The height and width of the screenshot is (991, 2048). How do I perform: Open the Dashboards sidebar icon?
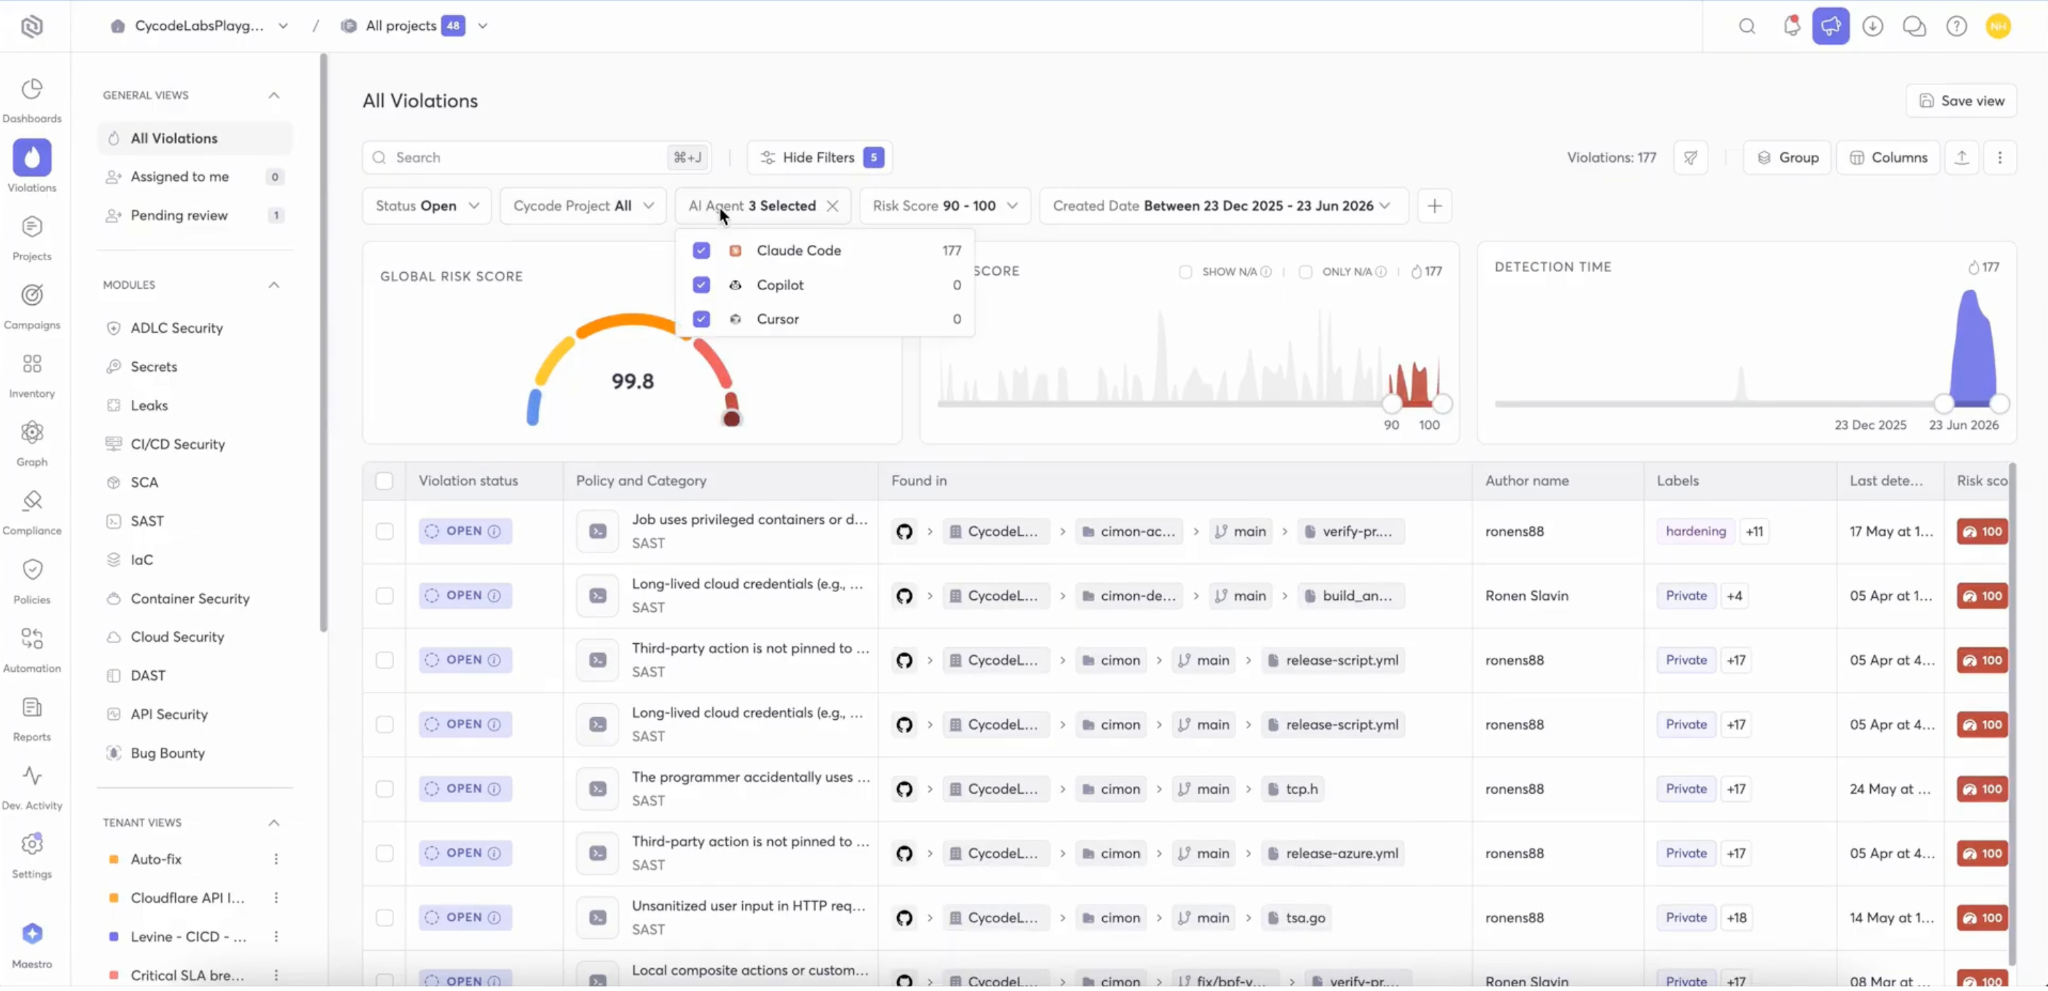point(32,100)
